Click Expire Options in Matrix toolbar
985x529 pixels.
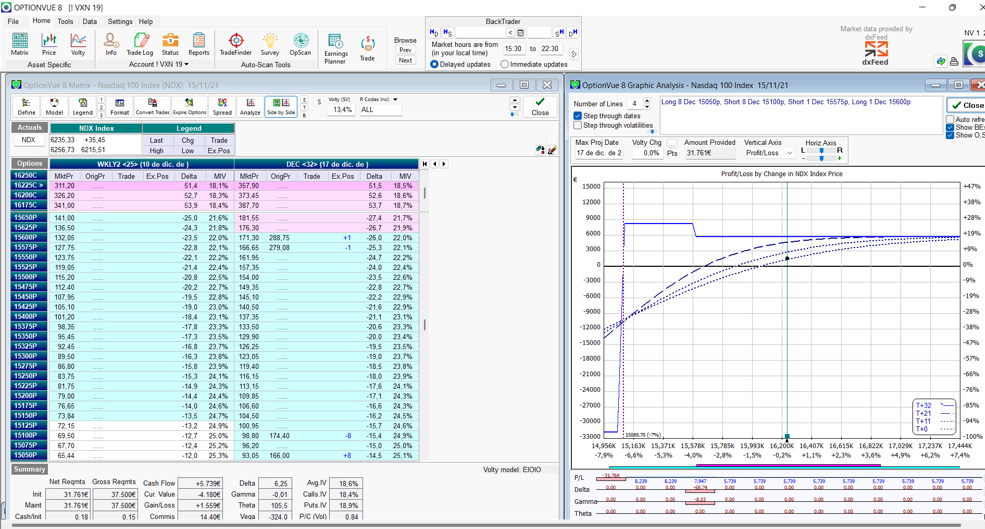(189, 106)
